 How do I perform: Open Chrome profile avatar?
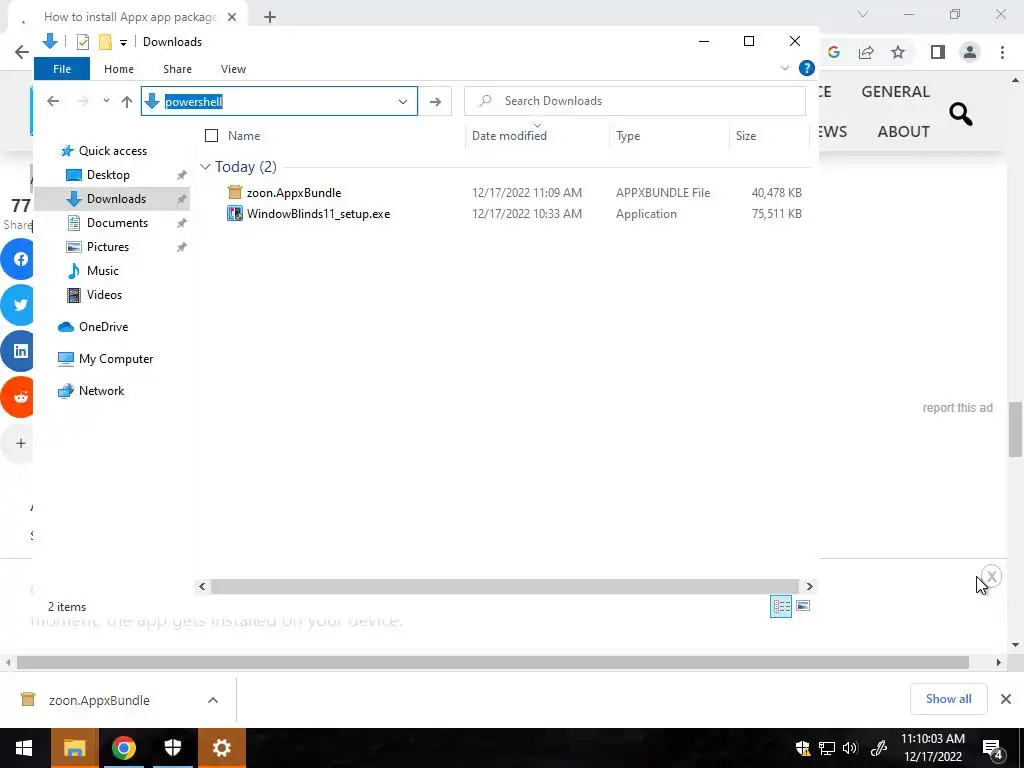[x=970, y=52]
